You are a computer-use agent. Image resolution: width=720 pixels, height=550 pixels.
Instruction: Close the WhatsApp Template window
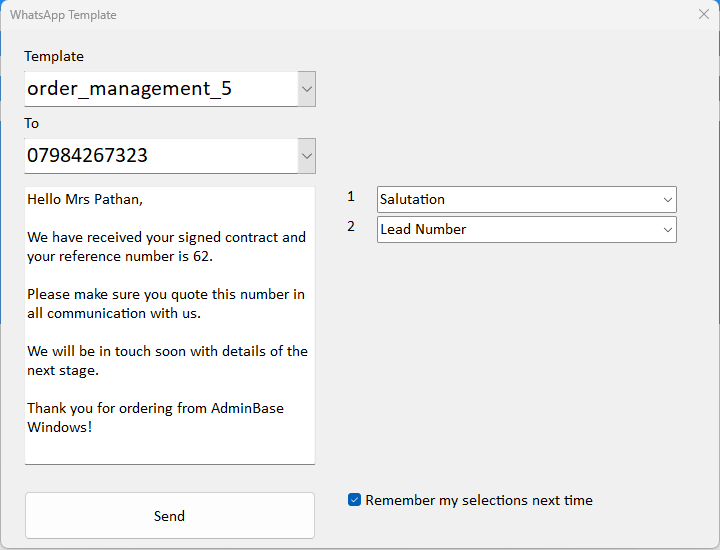[x=703, y=14]
